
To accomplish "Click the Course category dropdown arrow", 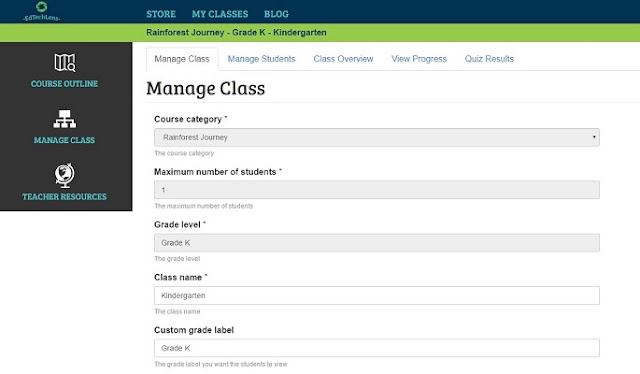I will pyautogui.click(x=594, y=137).
